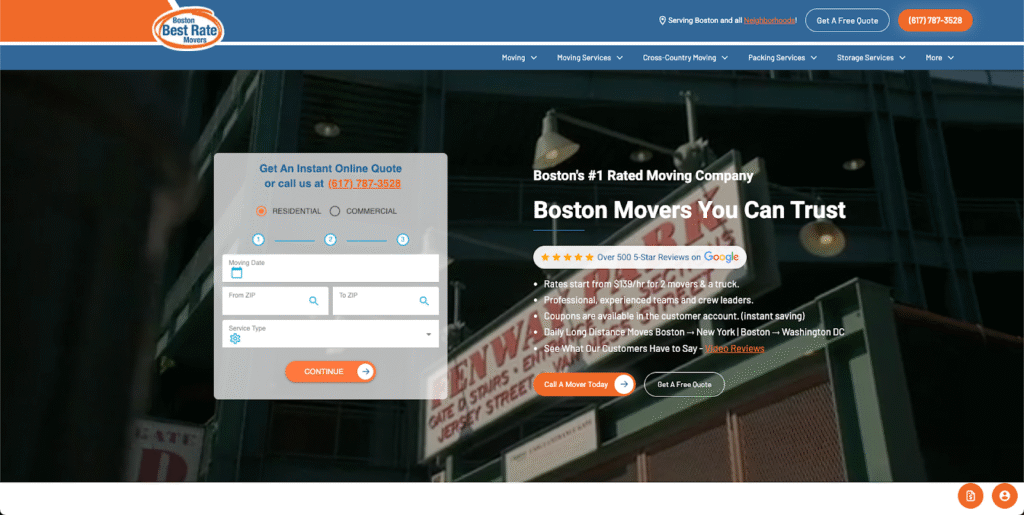This screenshot has height=515, width=1024.
Task: Open the Packing Services menu
Action: coord(782,58)
